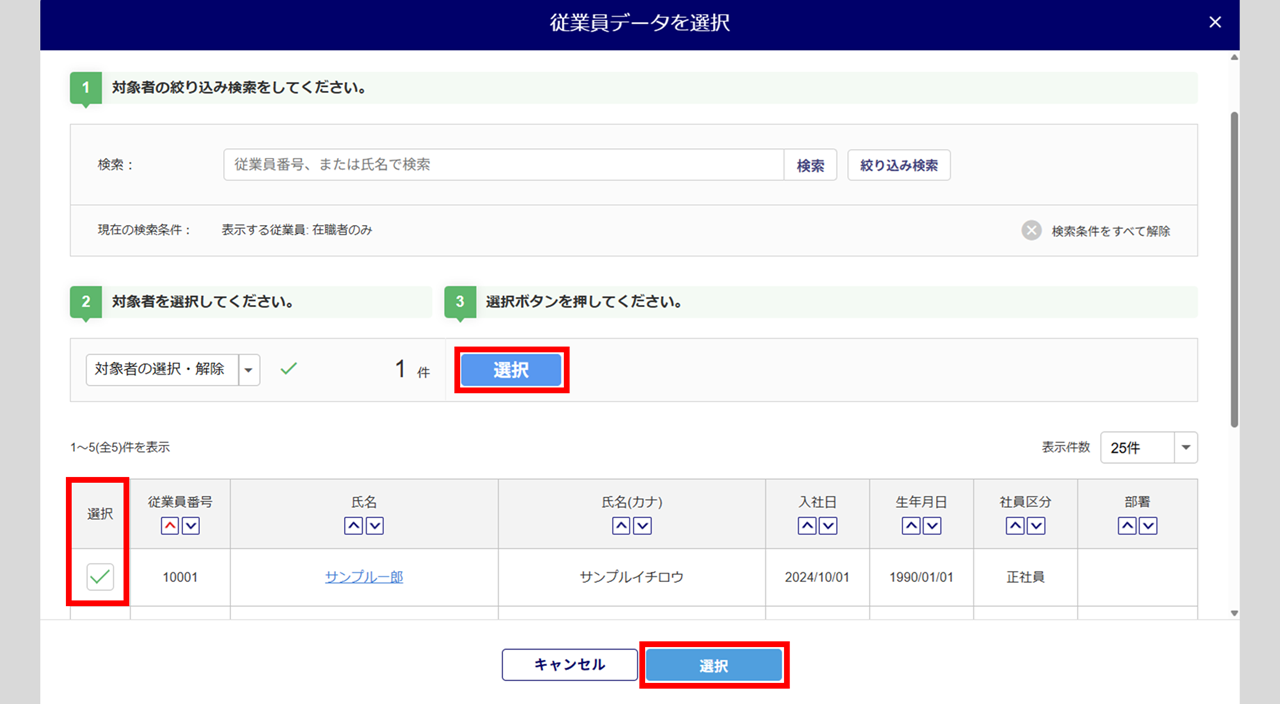
Task: Sort 生年月日 column descending
Action: pos(932,526)
